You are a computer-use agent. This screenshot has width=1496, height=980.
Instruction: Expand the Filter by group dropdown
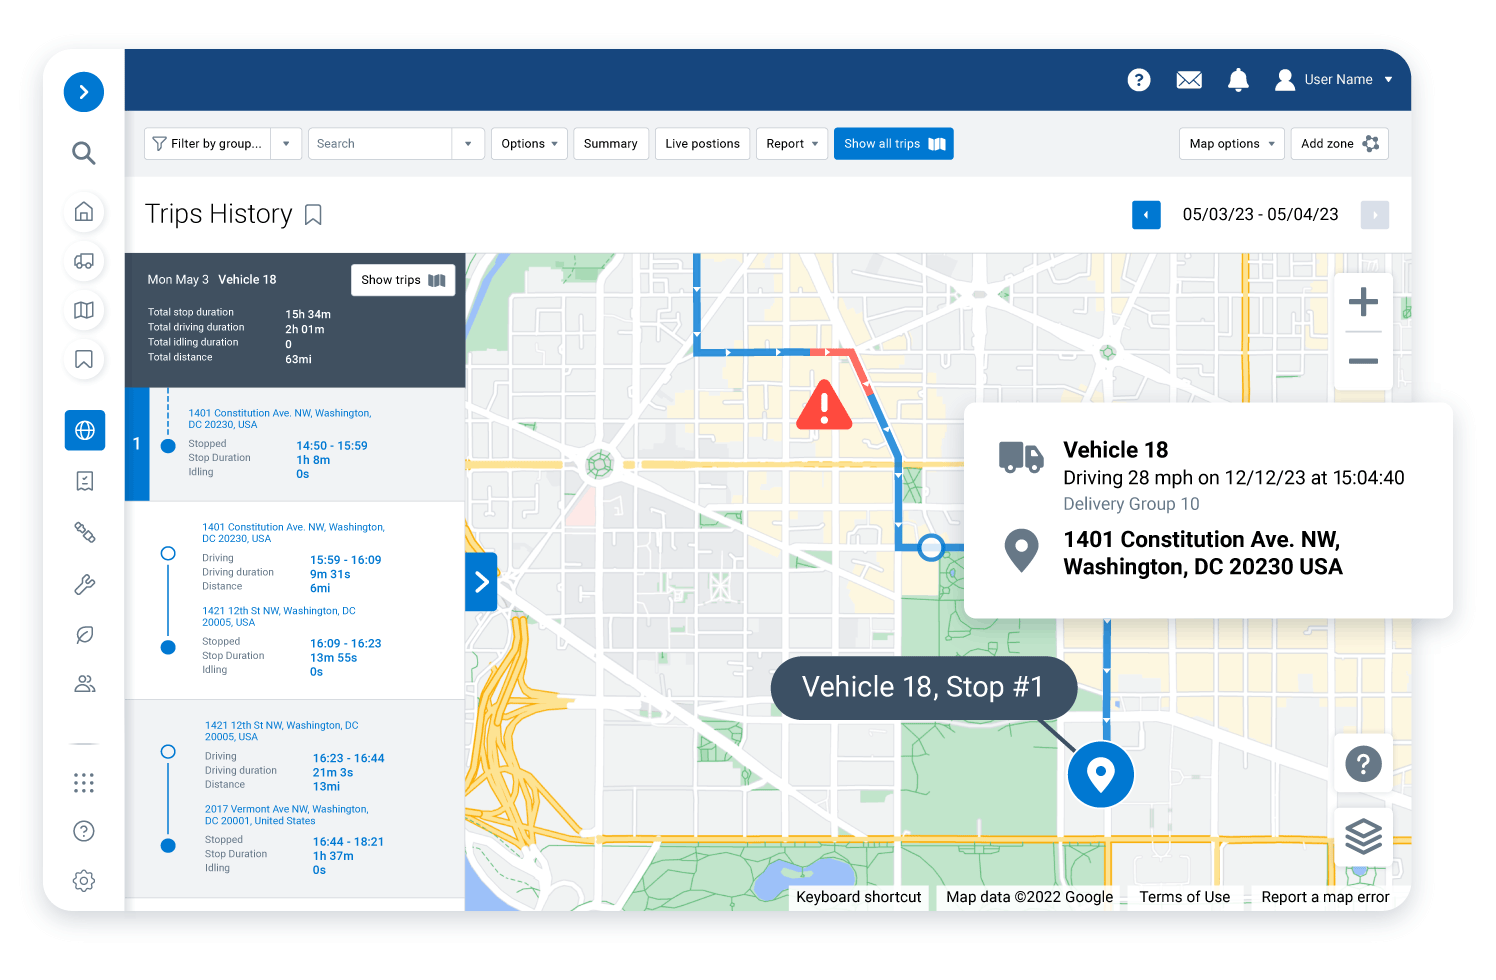[286, 144]
